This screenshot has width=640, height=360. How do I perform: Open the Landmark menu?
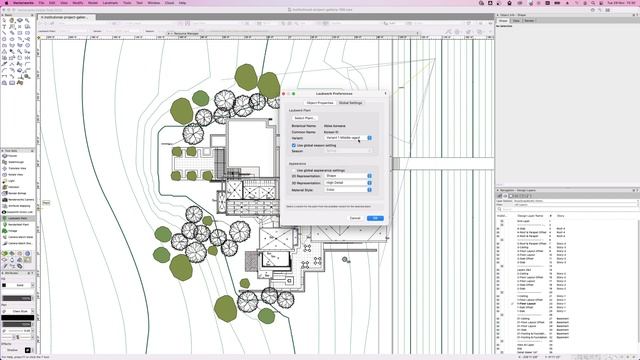[110, 3]
